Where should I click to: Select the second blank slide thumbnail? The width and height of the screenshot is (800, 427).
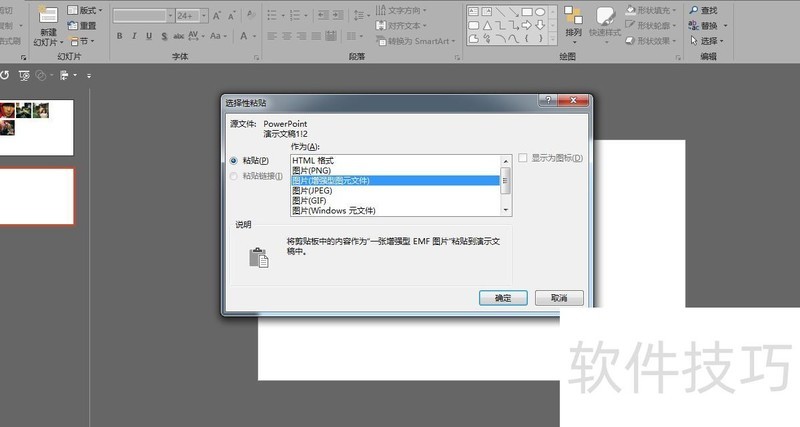click(x=36, y=196)
